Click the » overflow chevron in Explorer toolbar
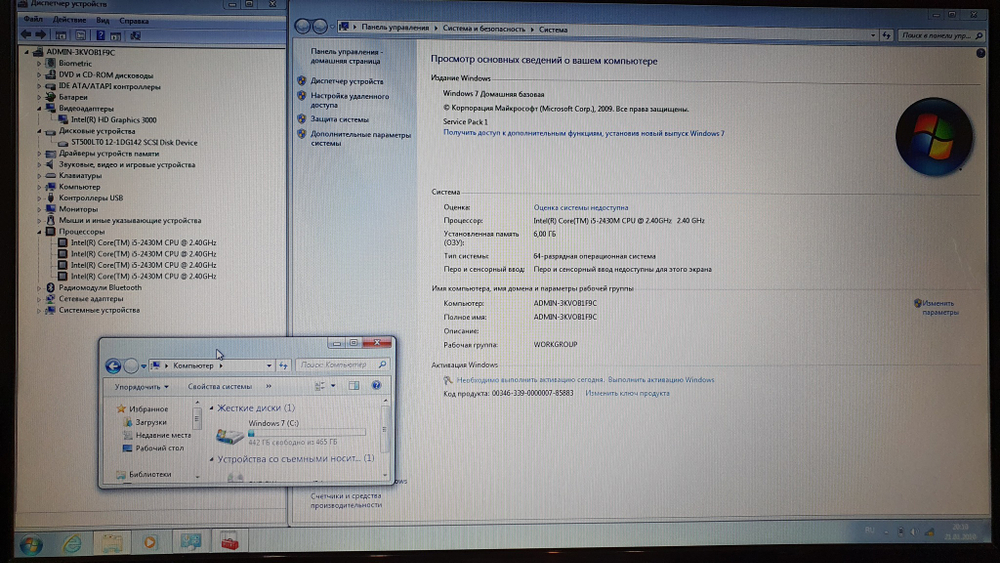 click(268, 386)
